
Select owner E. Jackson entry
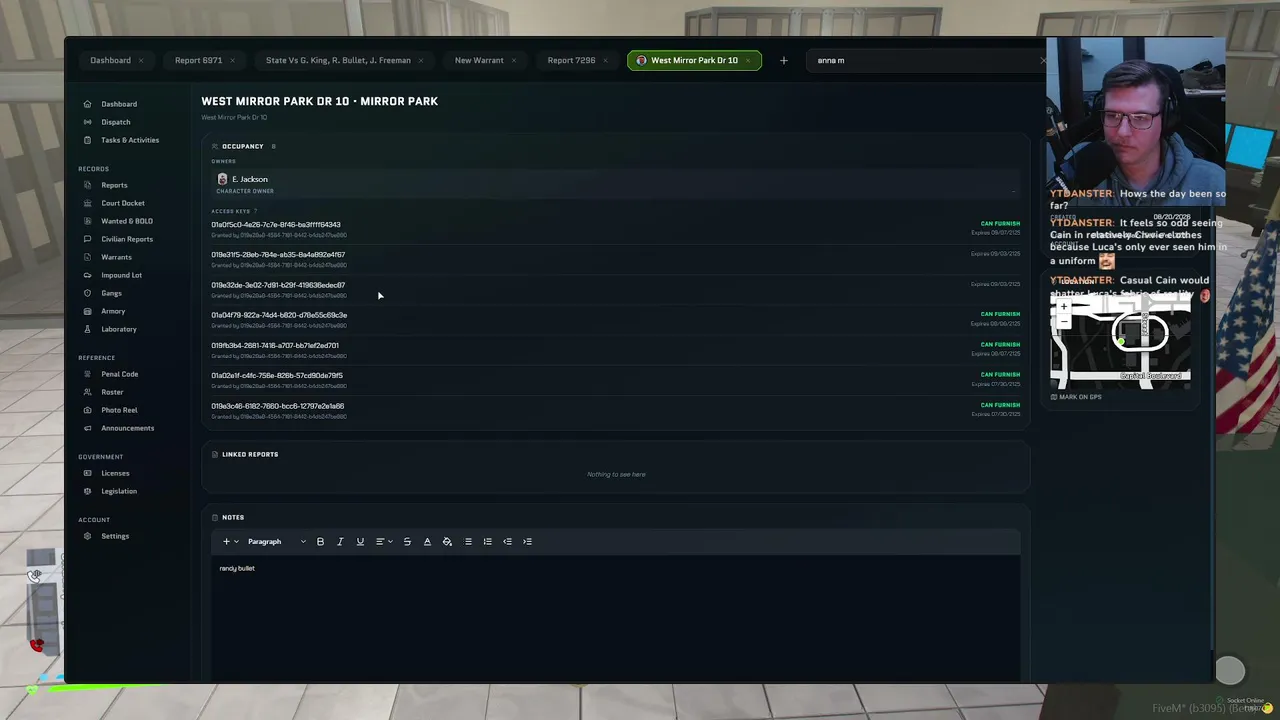tap(616, 183)
